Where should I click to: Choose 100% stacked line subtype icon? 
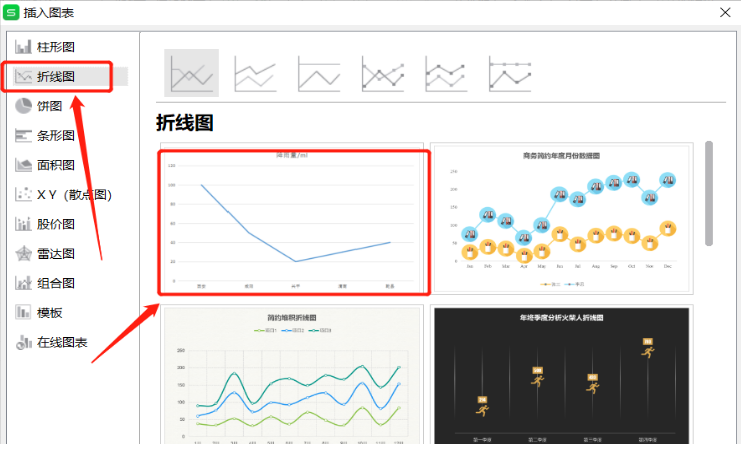tap(319, 73)
